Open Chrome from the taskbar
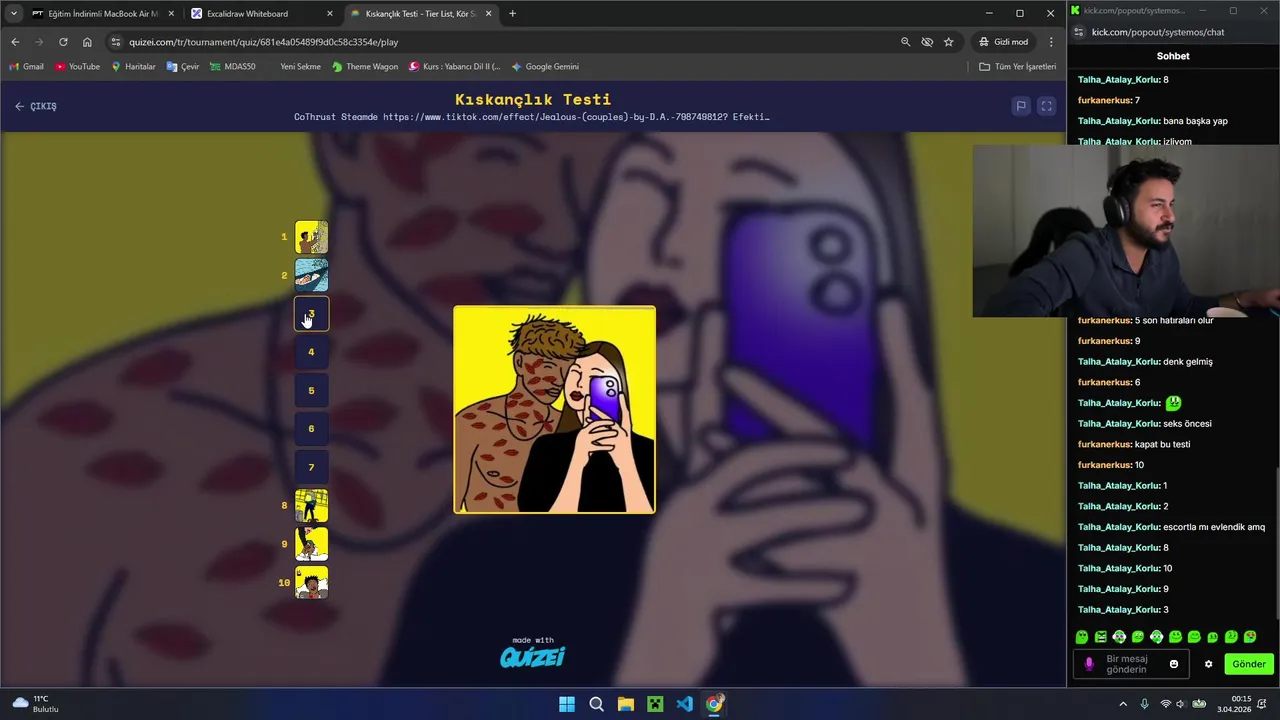Image resolution: width=1280 pixels, height=720 pixels. tap(714, 704)
